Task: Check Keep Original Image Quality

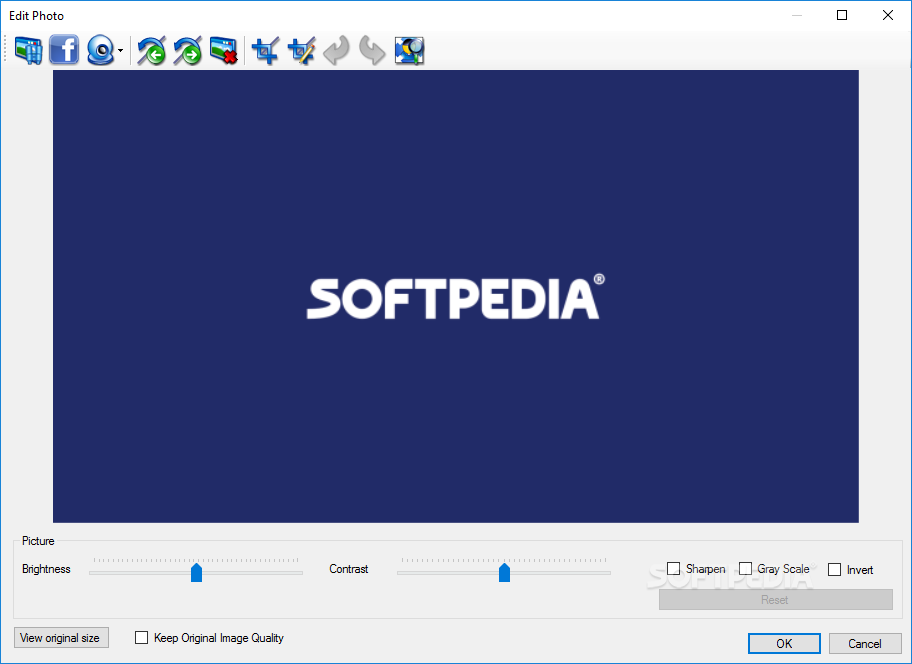Action: coord(141,638)
